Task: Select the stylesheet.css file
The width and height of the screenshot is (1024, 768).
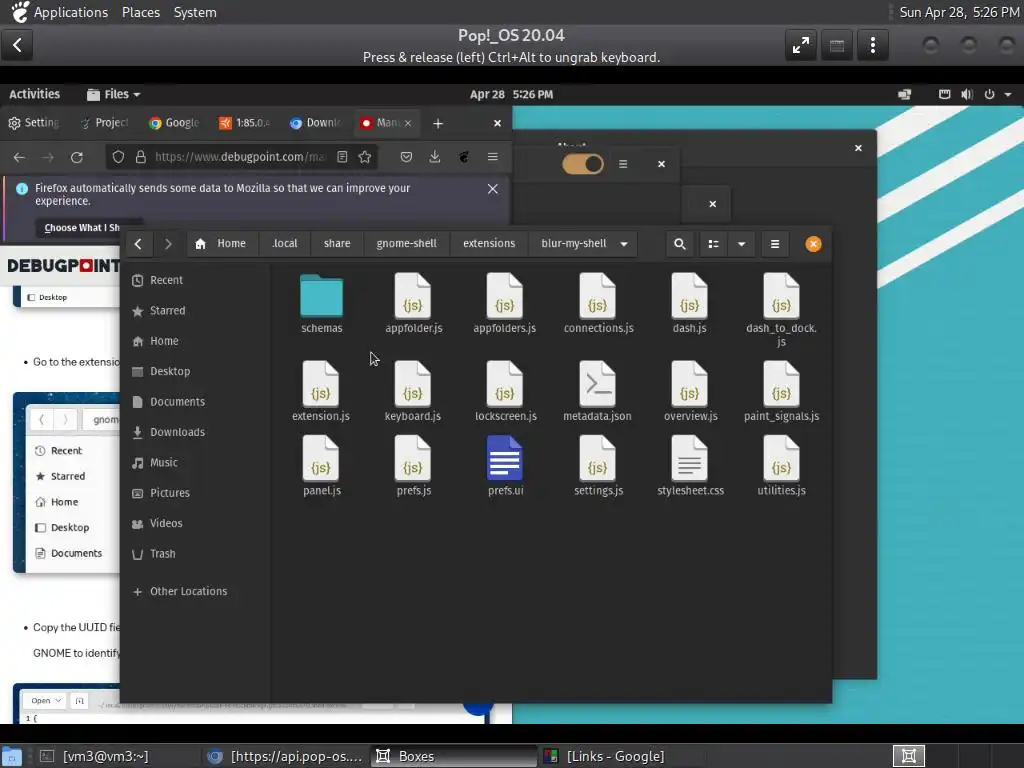Action: 690,466
